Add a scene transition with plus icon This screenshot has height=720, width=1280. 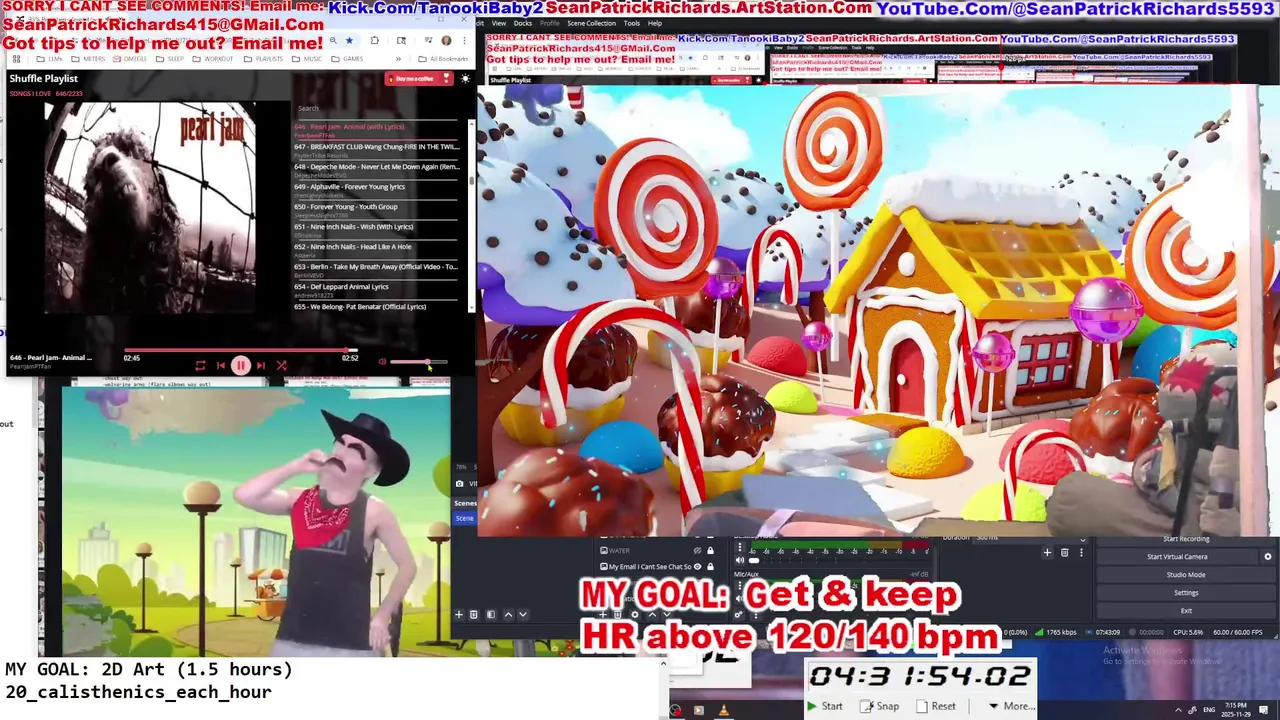(x=1047, y=553)
